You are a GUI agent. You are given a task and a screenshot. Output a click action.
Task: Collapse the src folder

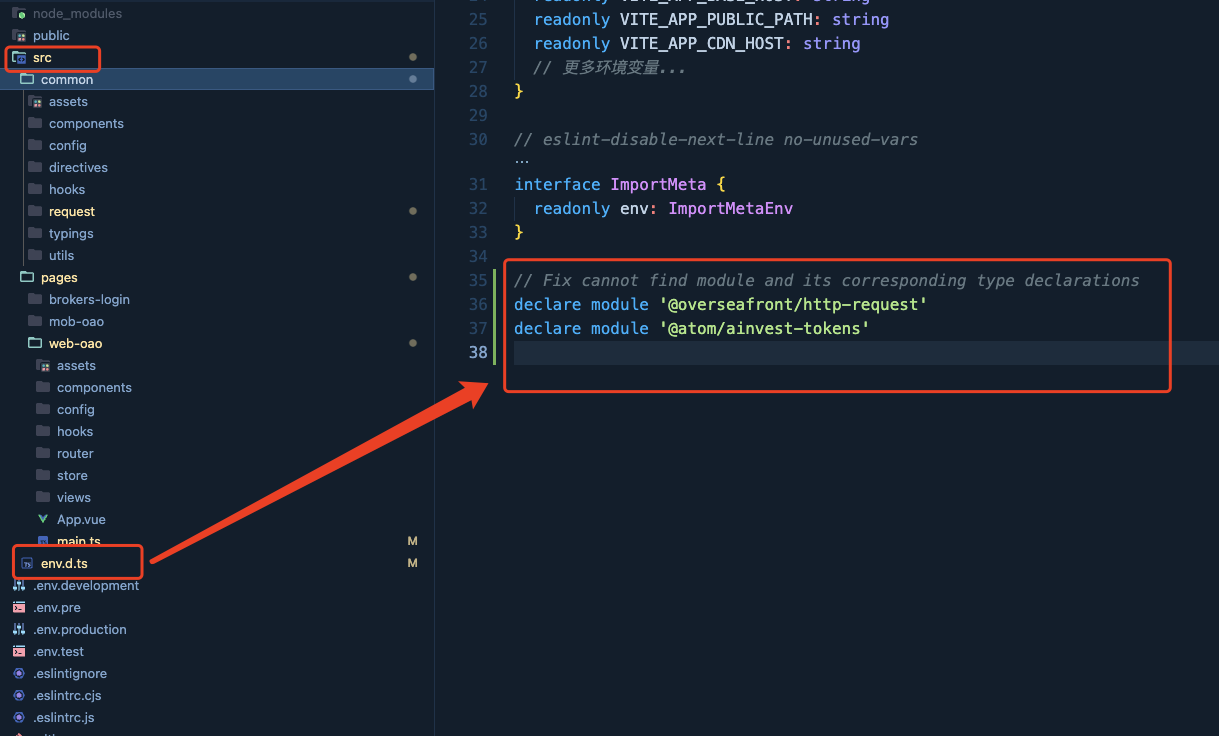[42, 57]
